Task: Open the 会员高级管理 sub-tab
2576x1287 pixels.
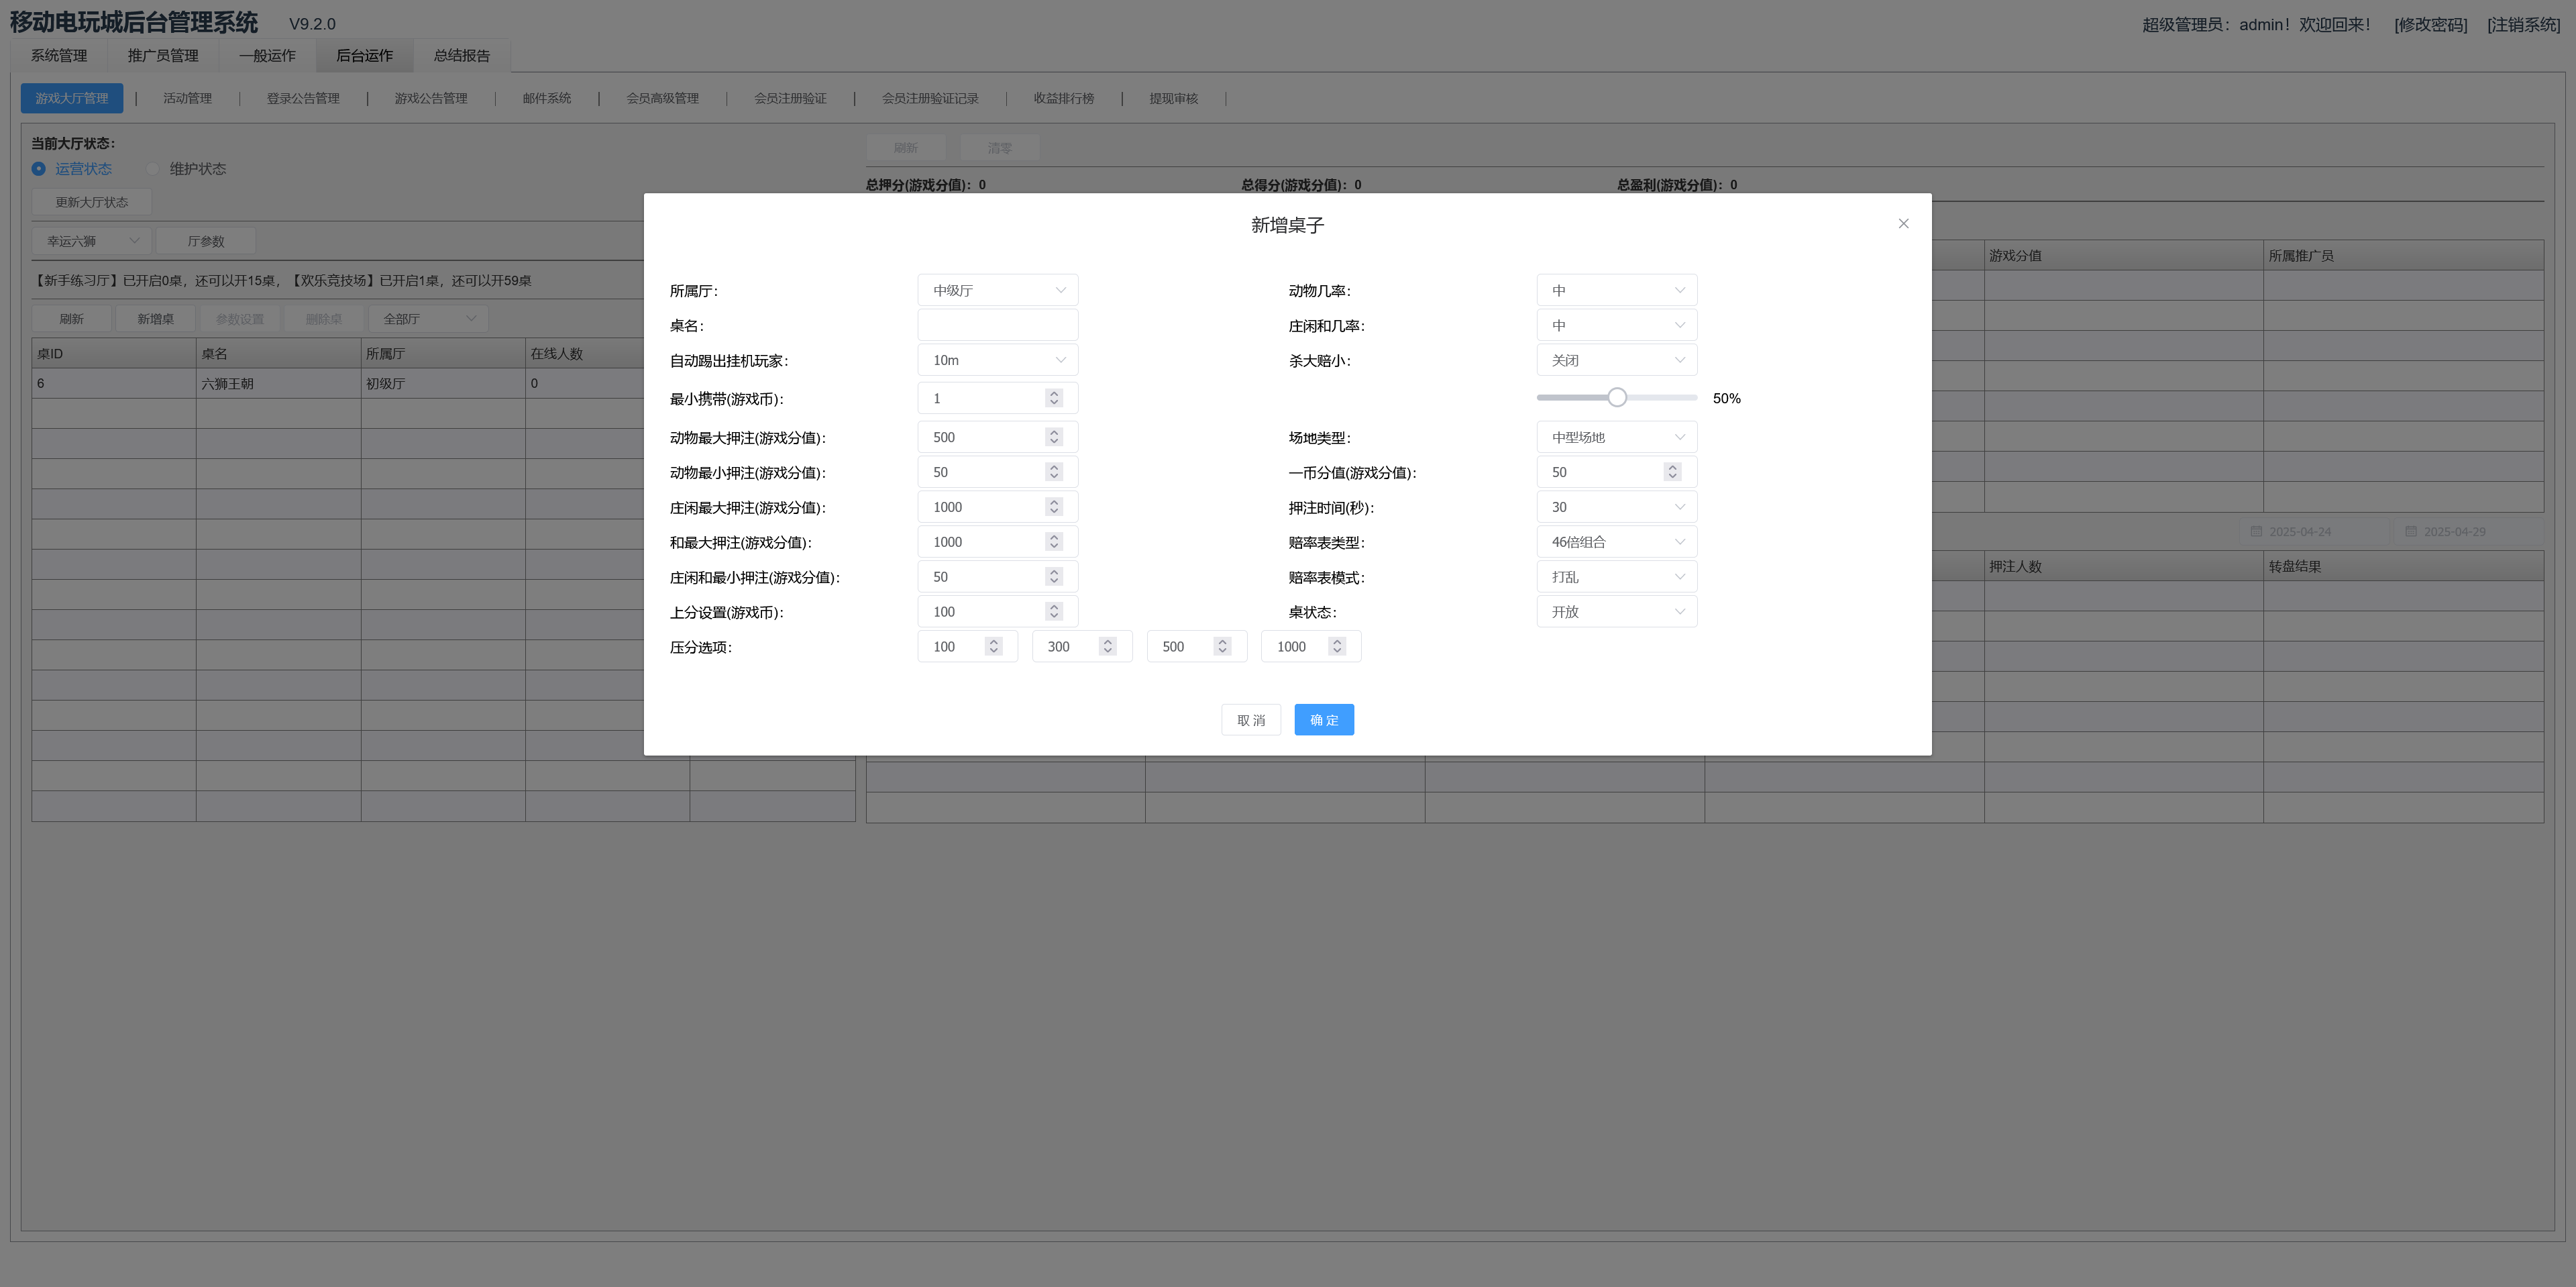Action: coord(663,98)
